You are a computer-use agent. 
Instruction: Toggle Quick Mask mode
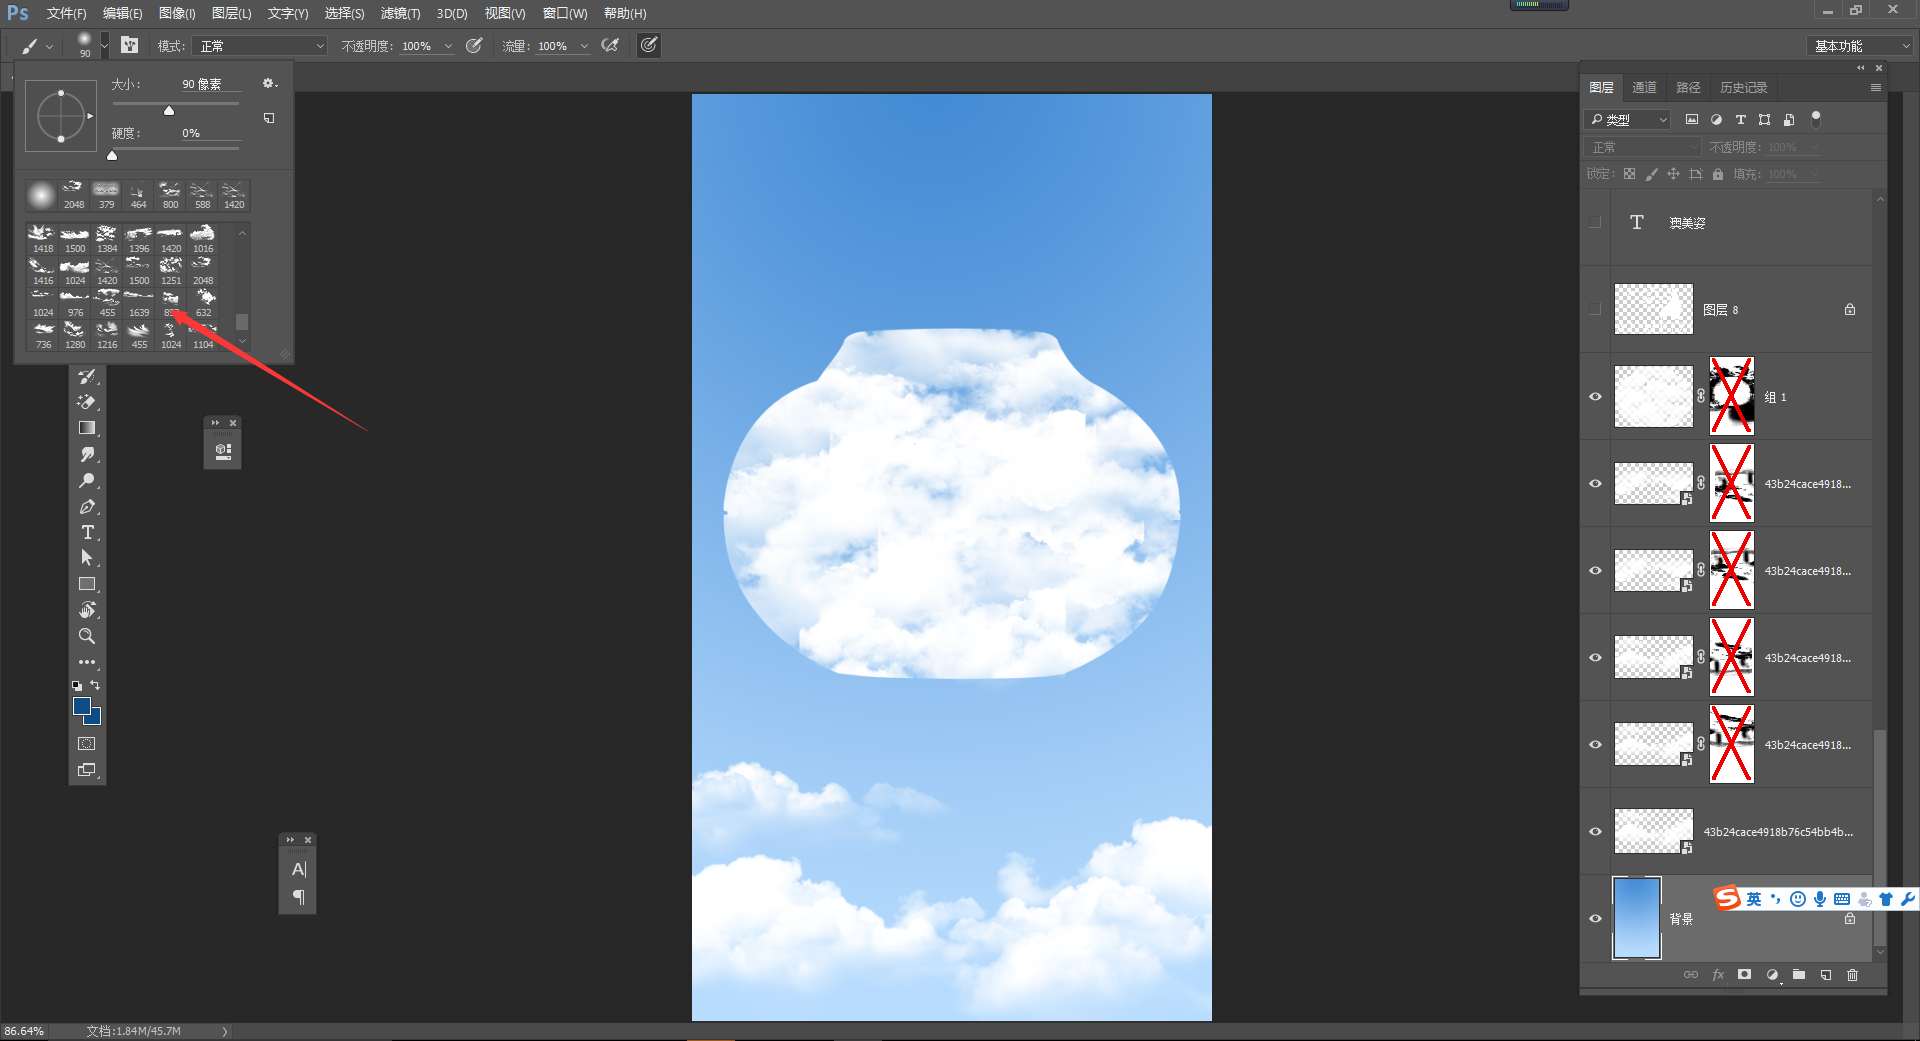click(x=87, y=744)
